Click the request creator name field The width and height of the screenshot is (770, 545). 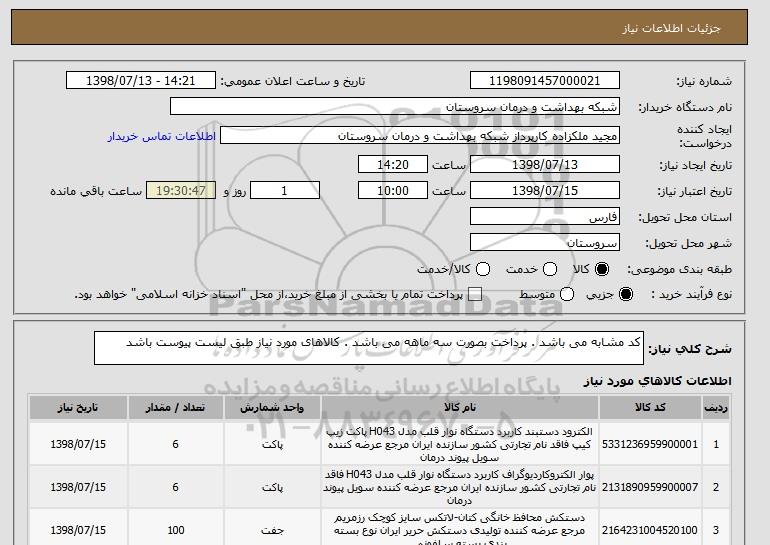pos(420,136)
